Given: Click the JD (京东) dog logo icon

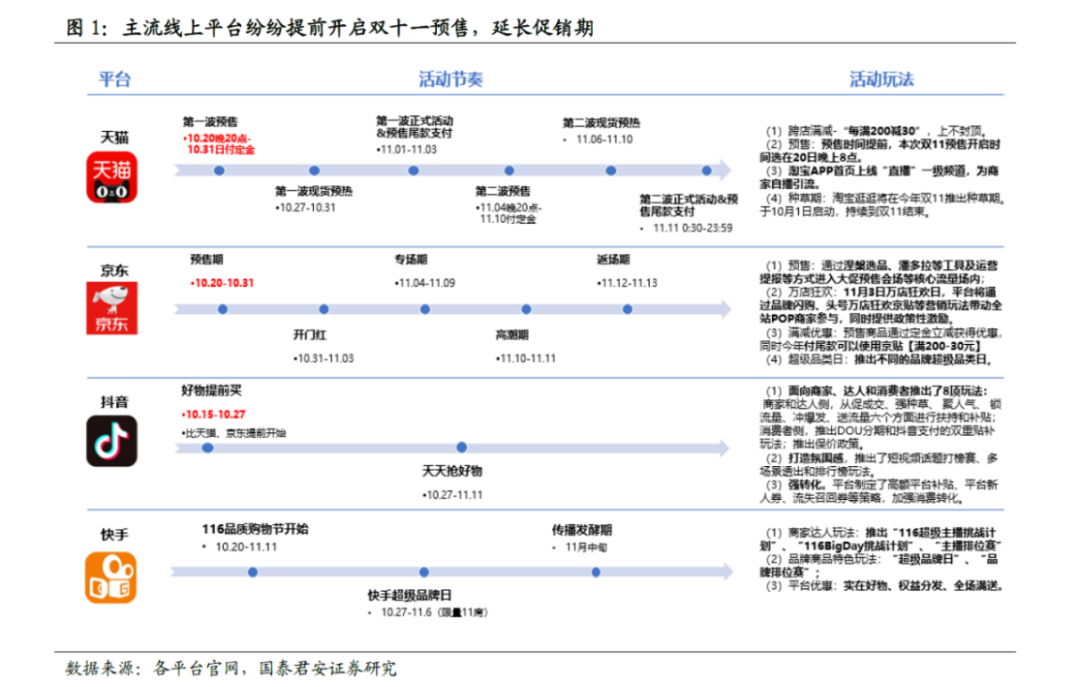Looking at the screenshot, I should (112, 308).
